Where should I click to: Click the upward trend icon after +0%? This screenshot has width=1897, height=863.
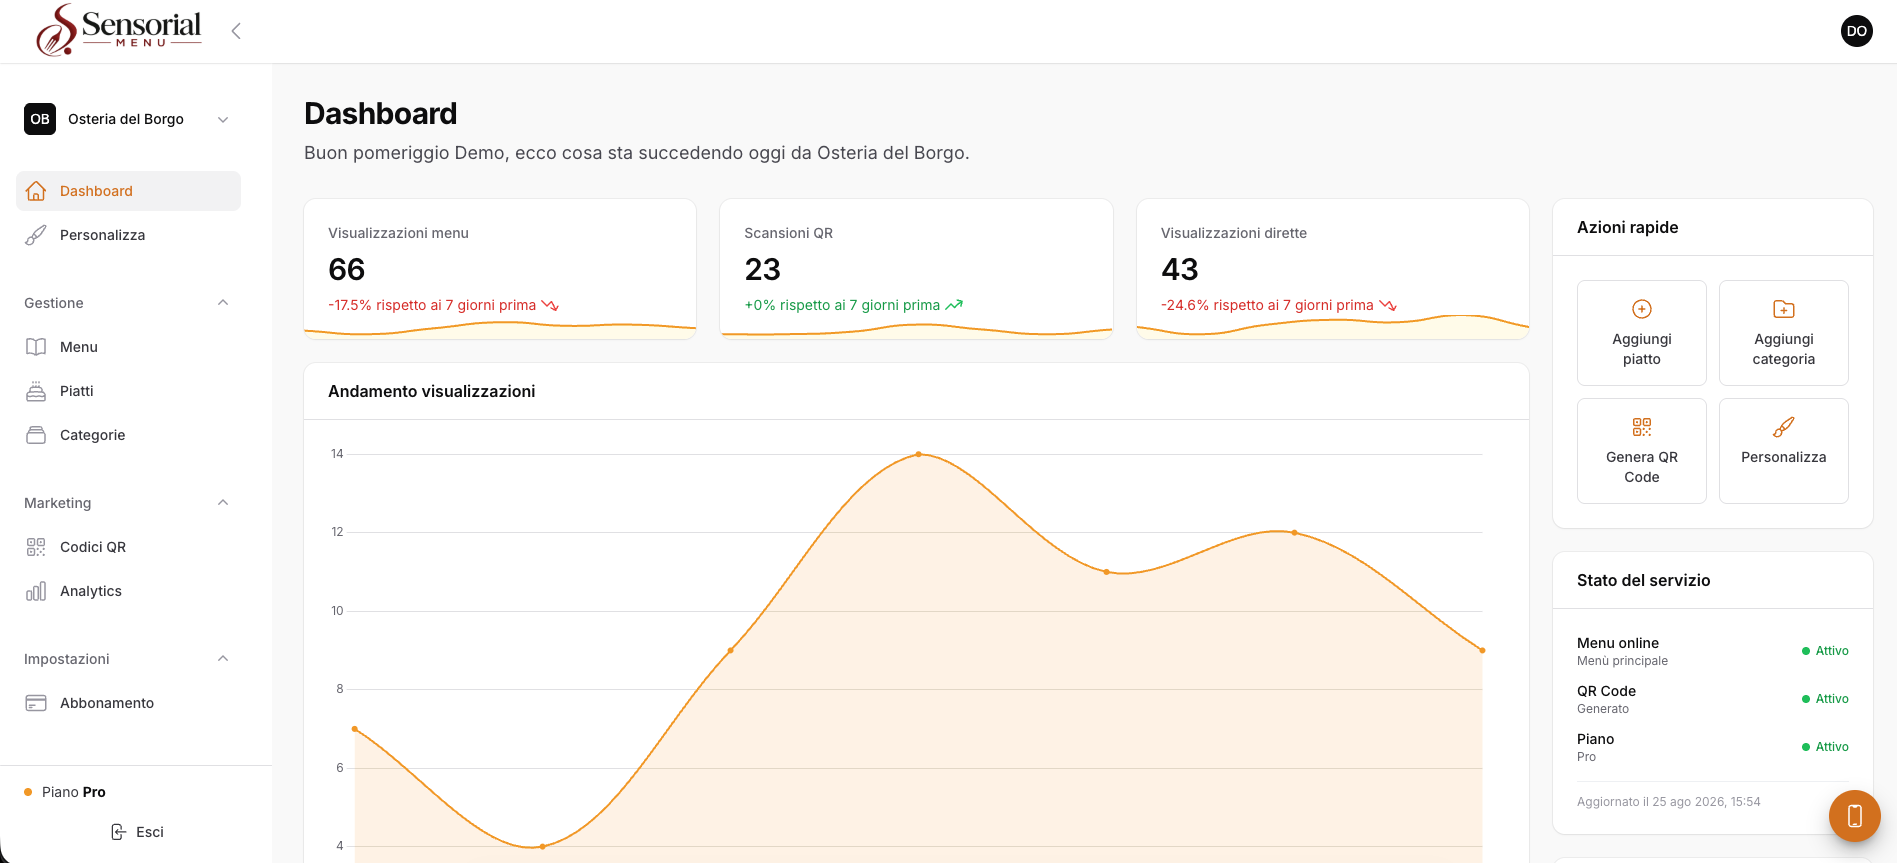[954, 305]
